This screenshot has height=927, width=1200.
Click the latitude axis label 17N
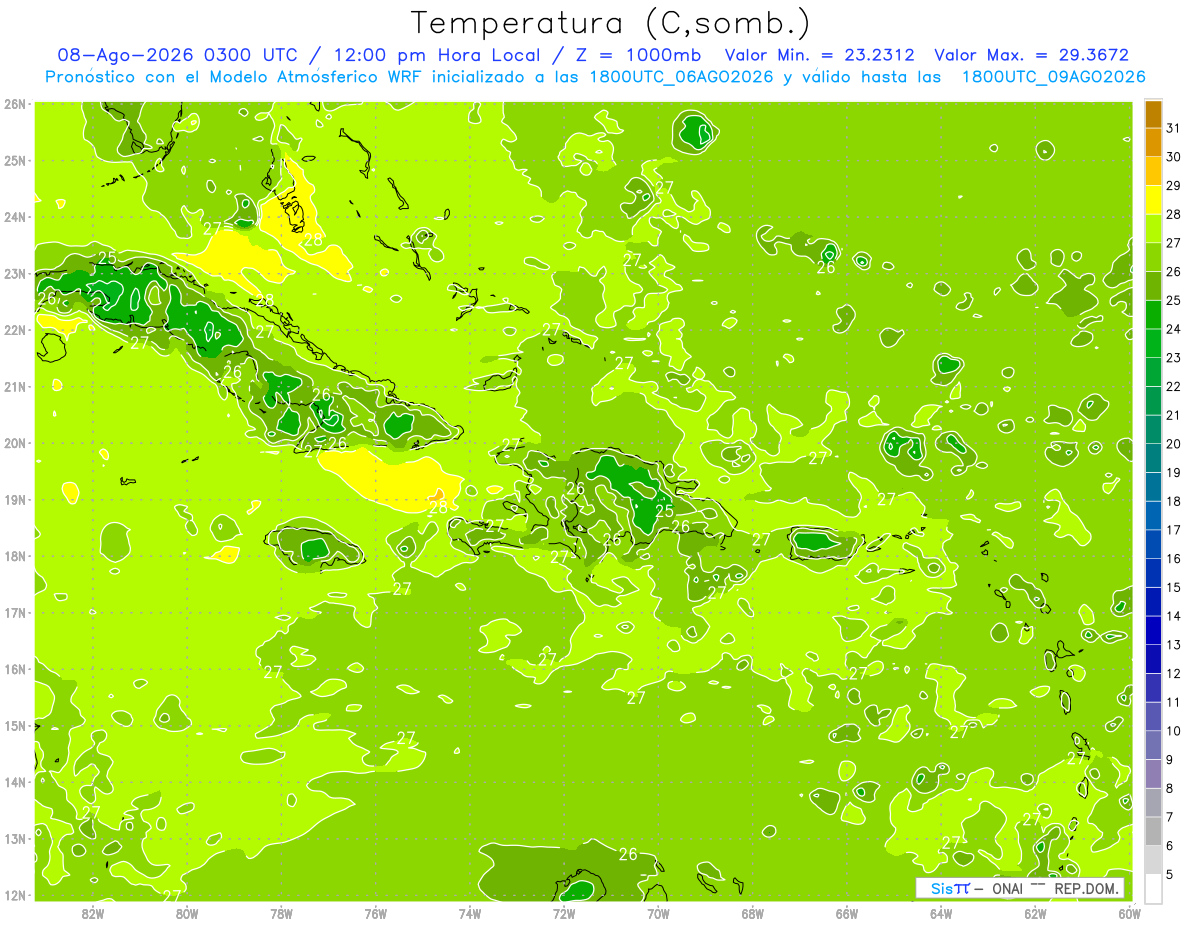click(x=15, y=612)
